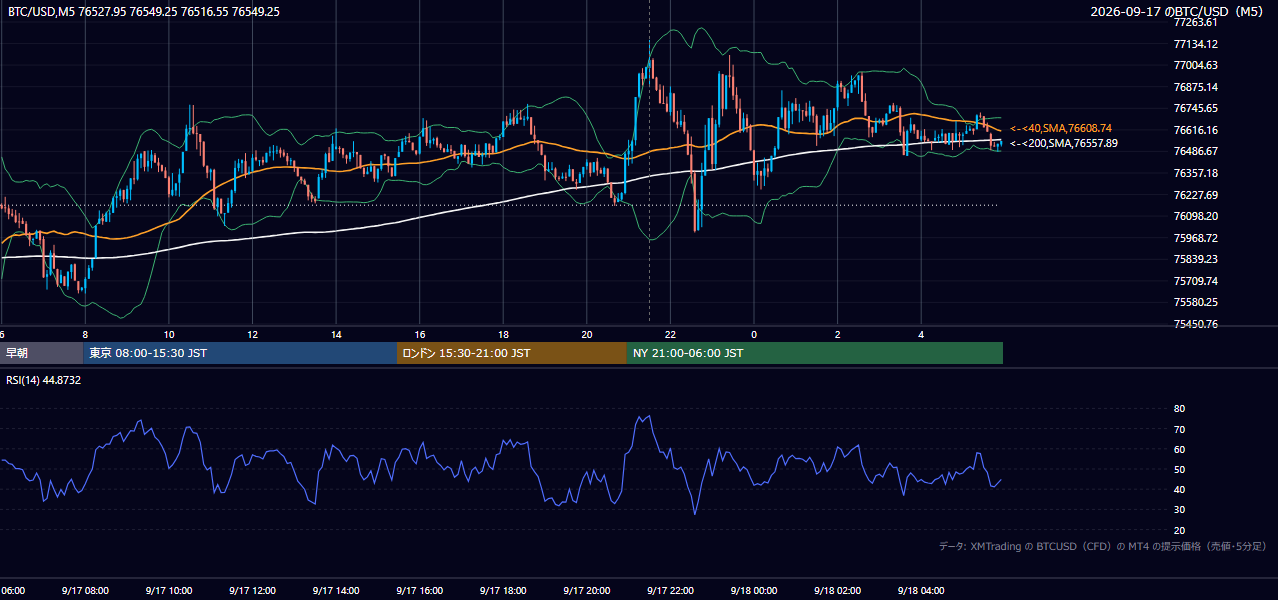Click the 200 SMA label 76557.89
1278x600 pixels.
coord(1064,144)
